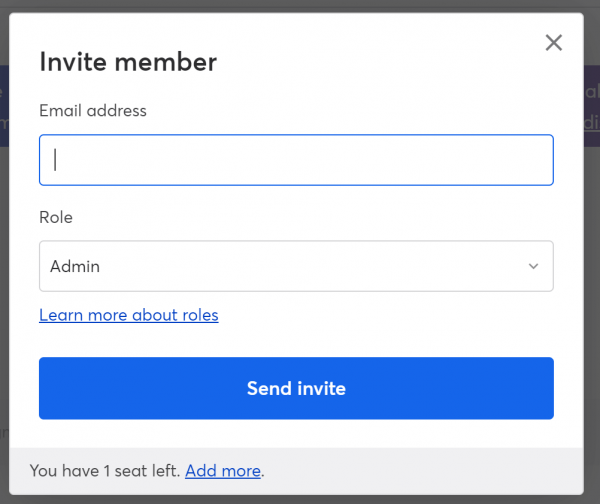Open Learn more about roles link
This screenshot has height=504, width=600.
[x=128, y=315]
